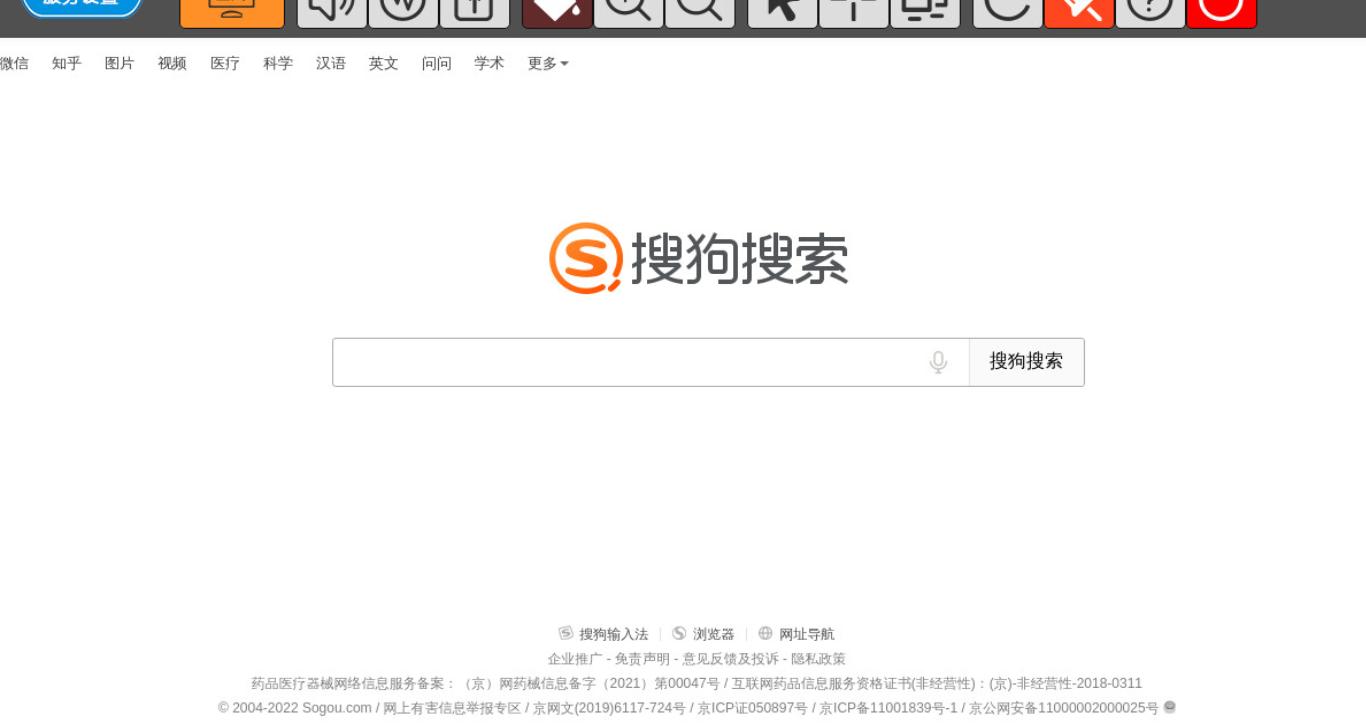The image size is (1366, 724).
Task: Open the 微信 search tab
Action: point(14,63)
